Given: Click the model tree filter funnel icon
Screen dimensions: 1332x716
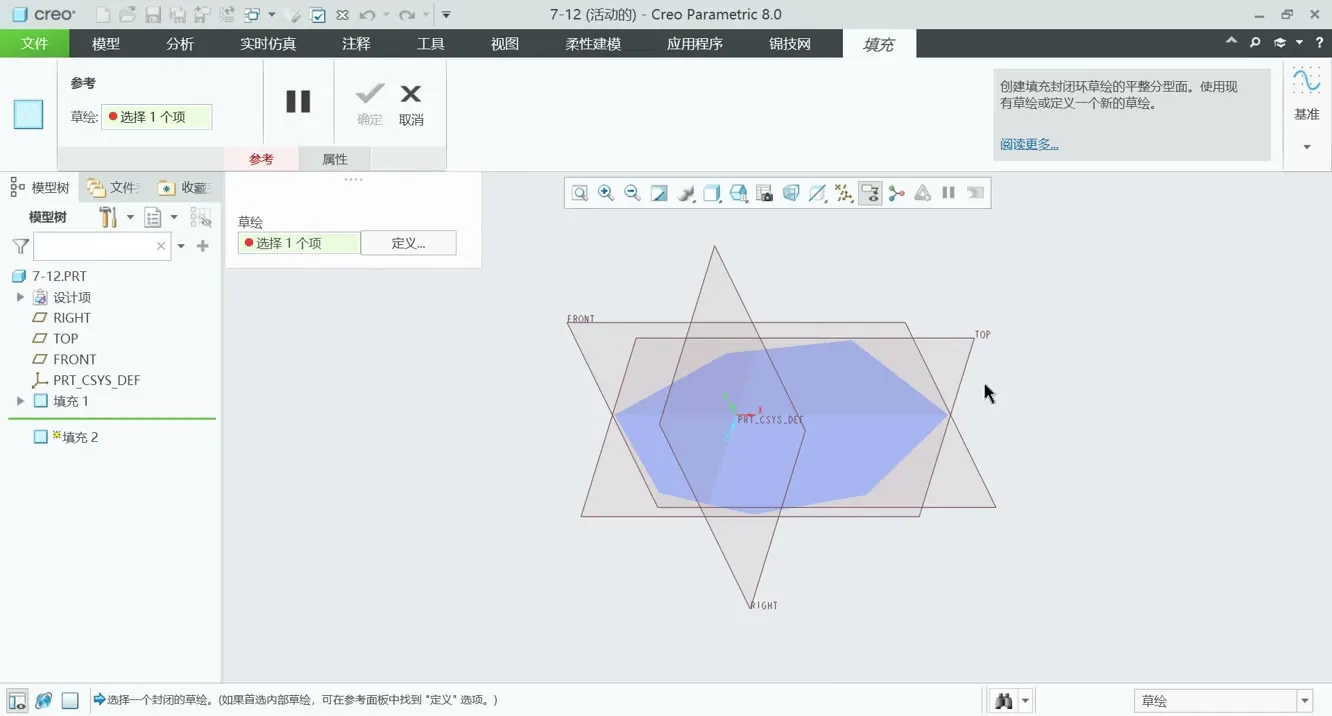Looking at the screenshot, I should click(20, 246).
